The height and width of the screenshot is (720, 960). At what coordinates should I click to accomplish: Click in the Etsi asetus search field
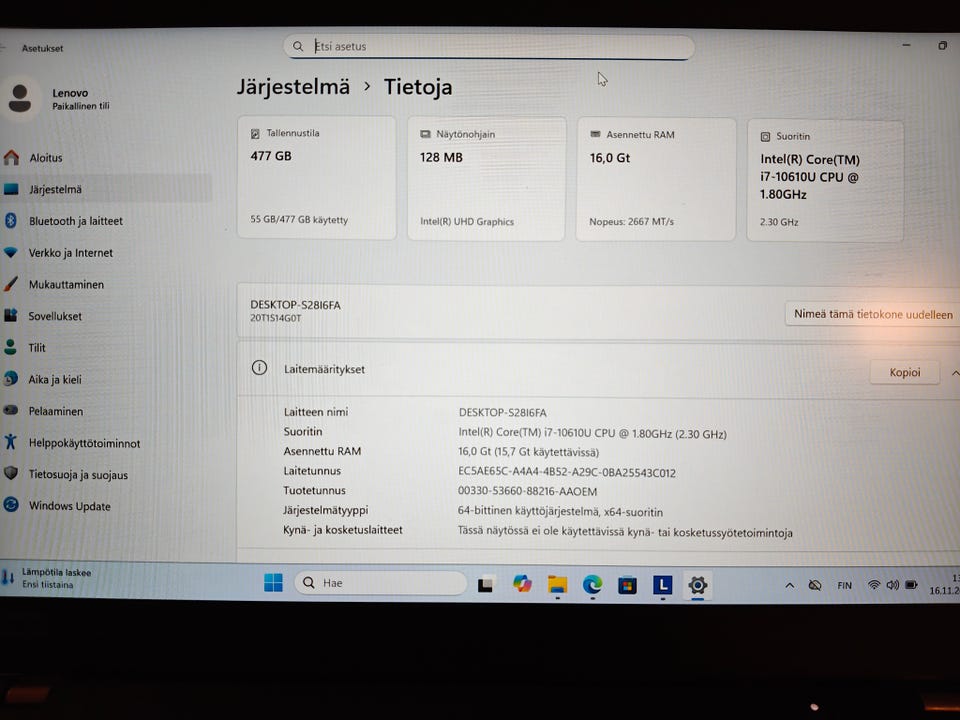[489, 47]
